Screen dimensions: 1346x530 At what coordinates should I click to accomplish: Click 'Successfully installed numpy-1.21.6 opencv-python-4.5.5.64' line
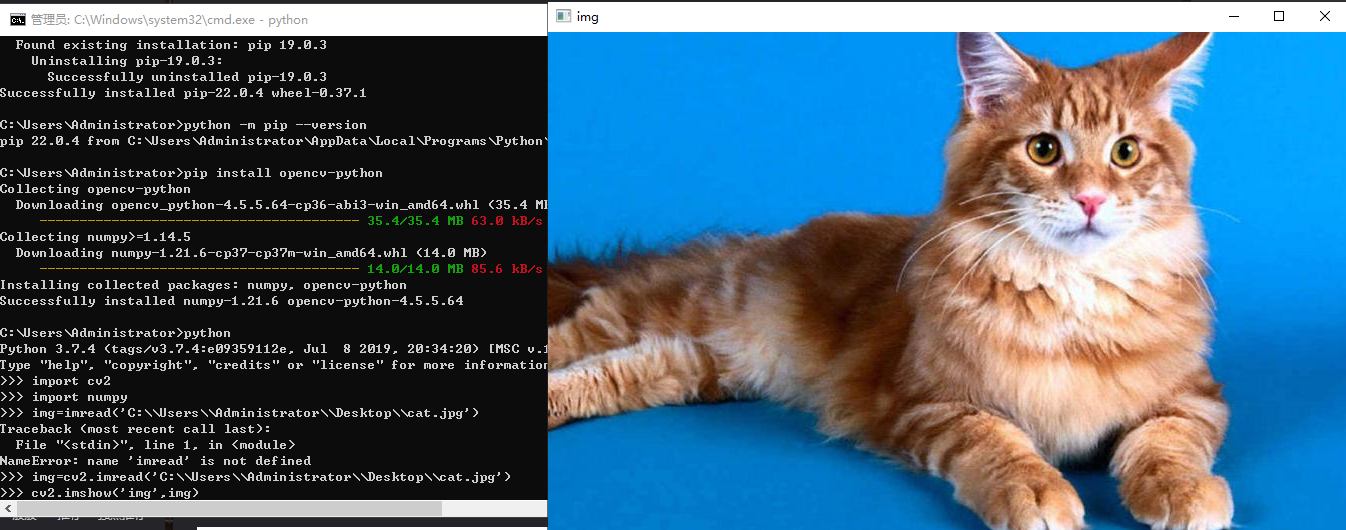[231, 301]
